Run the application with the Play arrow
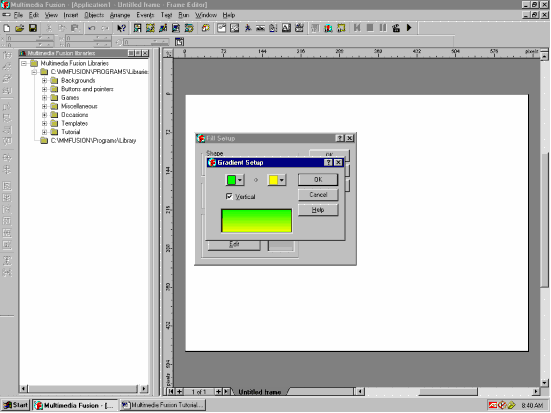The width and height of the screenshot is (551, 413). click(409, 28)
